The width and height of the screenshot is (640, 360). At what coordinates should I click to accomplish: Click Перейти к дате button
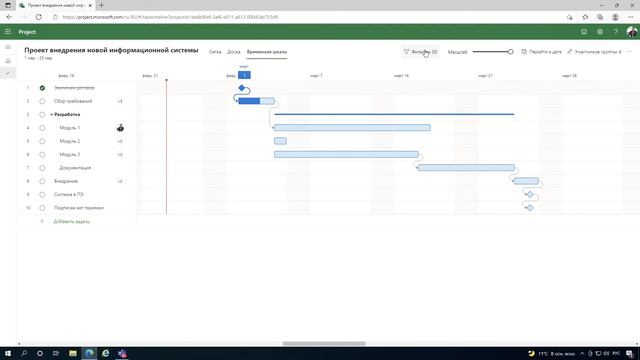point(541,52)
